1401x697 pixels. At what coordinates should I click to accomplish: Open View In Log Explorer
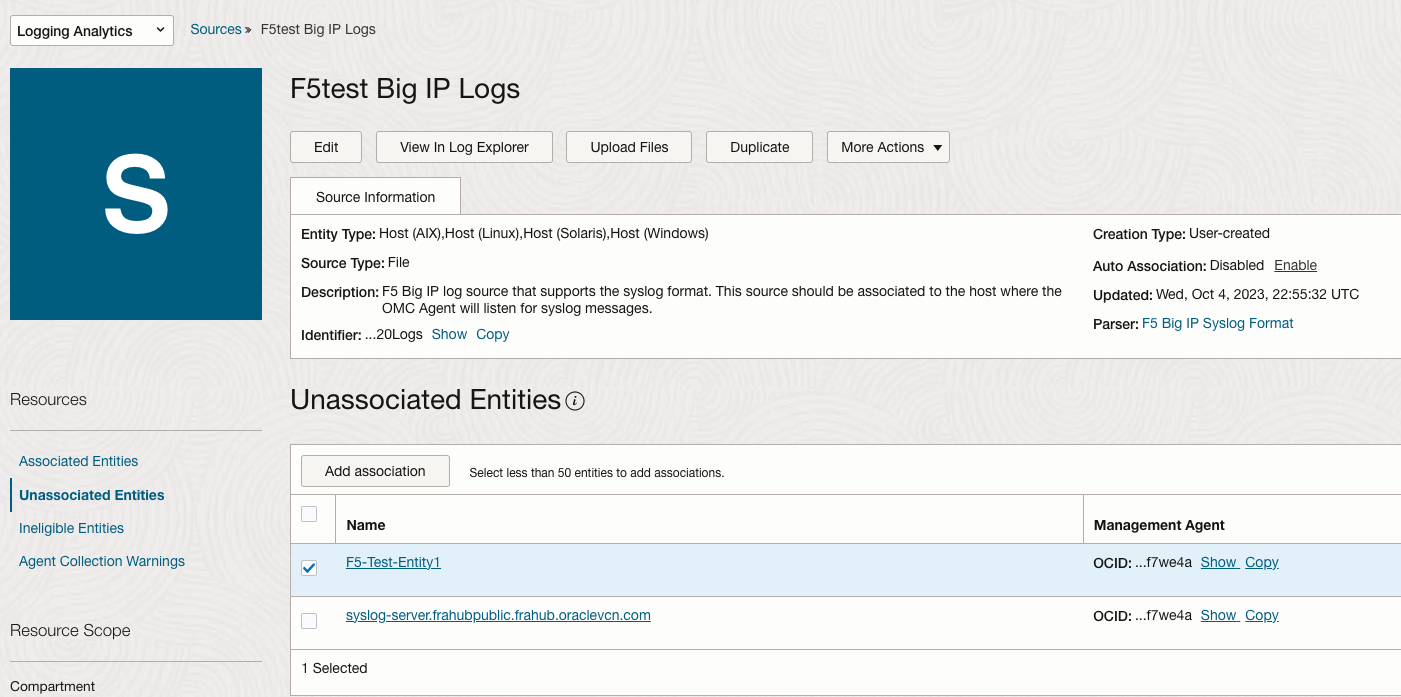tap(464, 147)
